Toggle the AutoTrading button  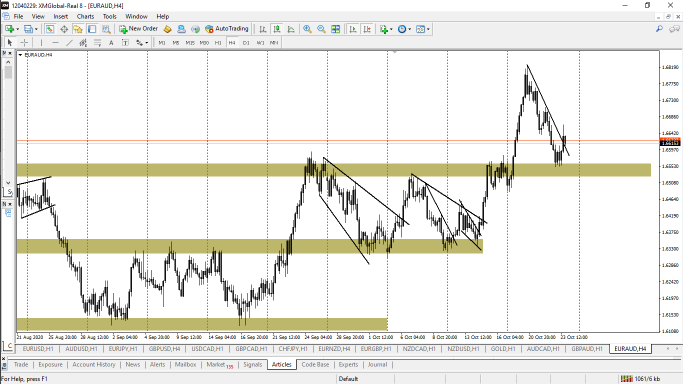click(227, 29)
